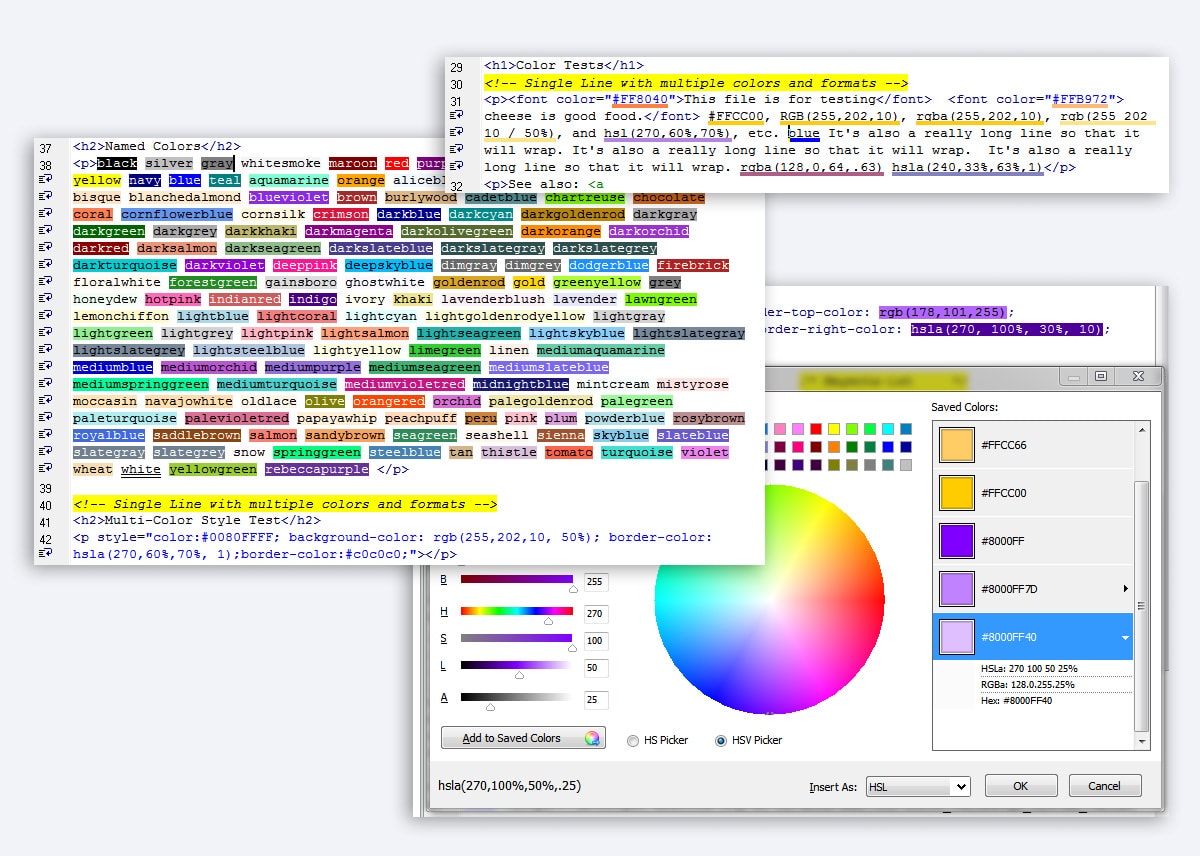
Task: Select the #8000FF saved color swatch
Action: click(957, 541)
